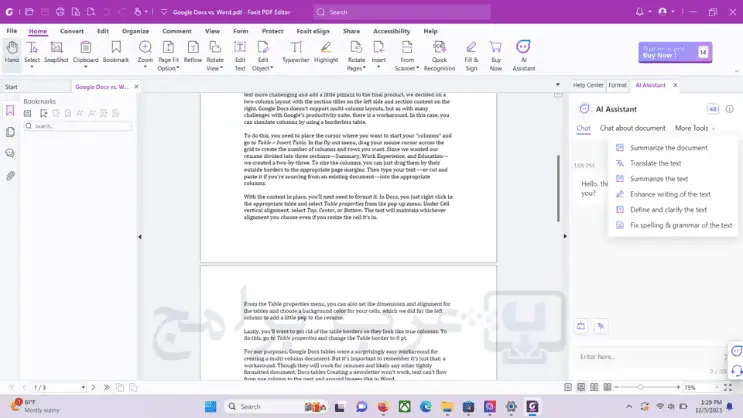Activate the Highlight tool
The image size is (743, 418).
(326, 52)
